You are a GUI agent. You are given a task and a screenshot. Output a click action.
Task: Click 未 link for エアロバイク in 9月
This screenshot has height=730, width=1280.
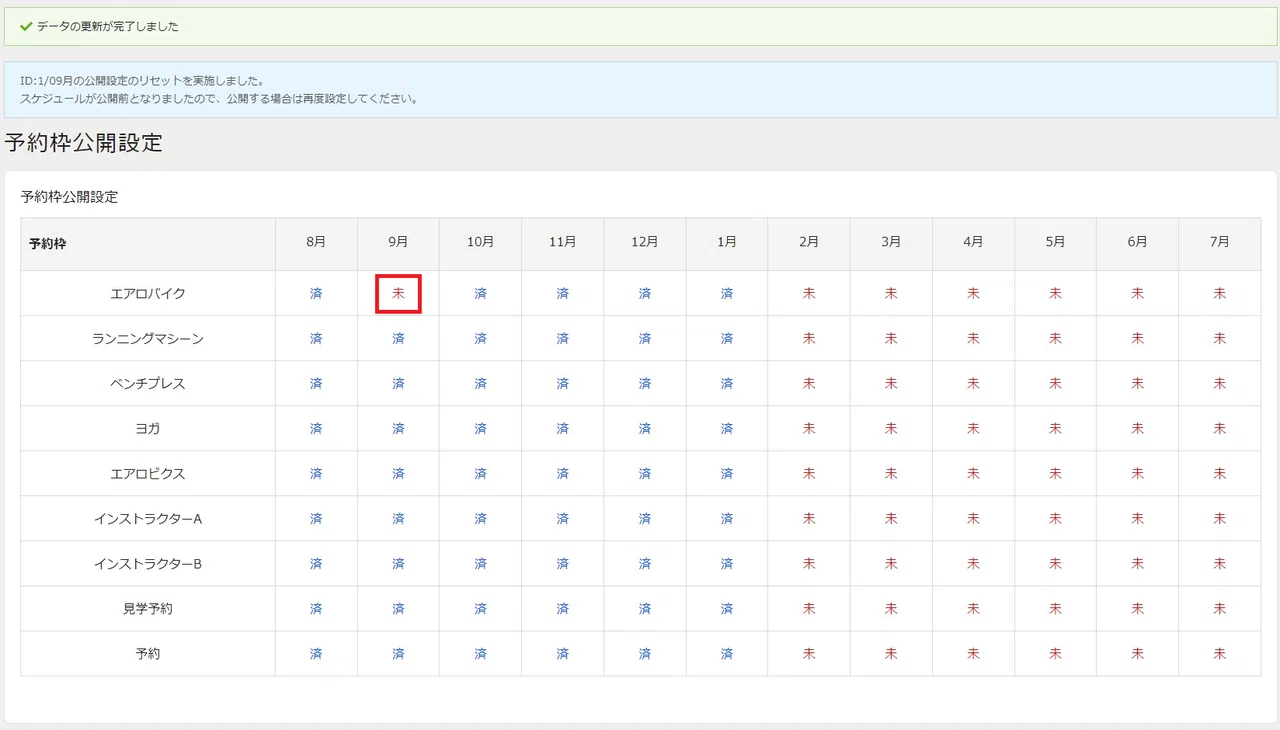click(x=398, y=294)
